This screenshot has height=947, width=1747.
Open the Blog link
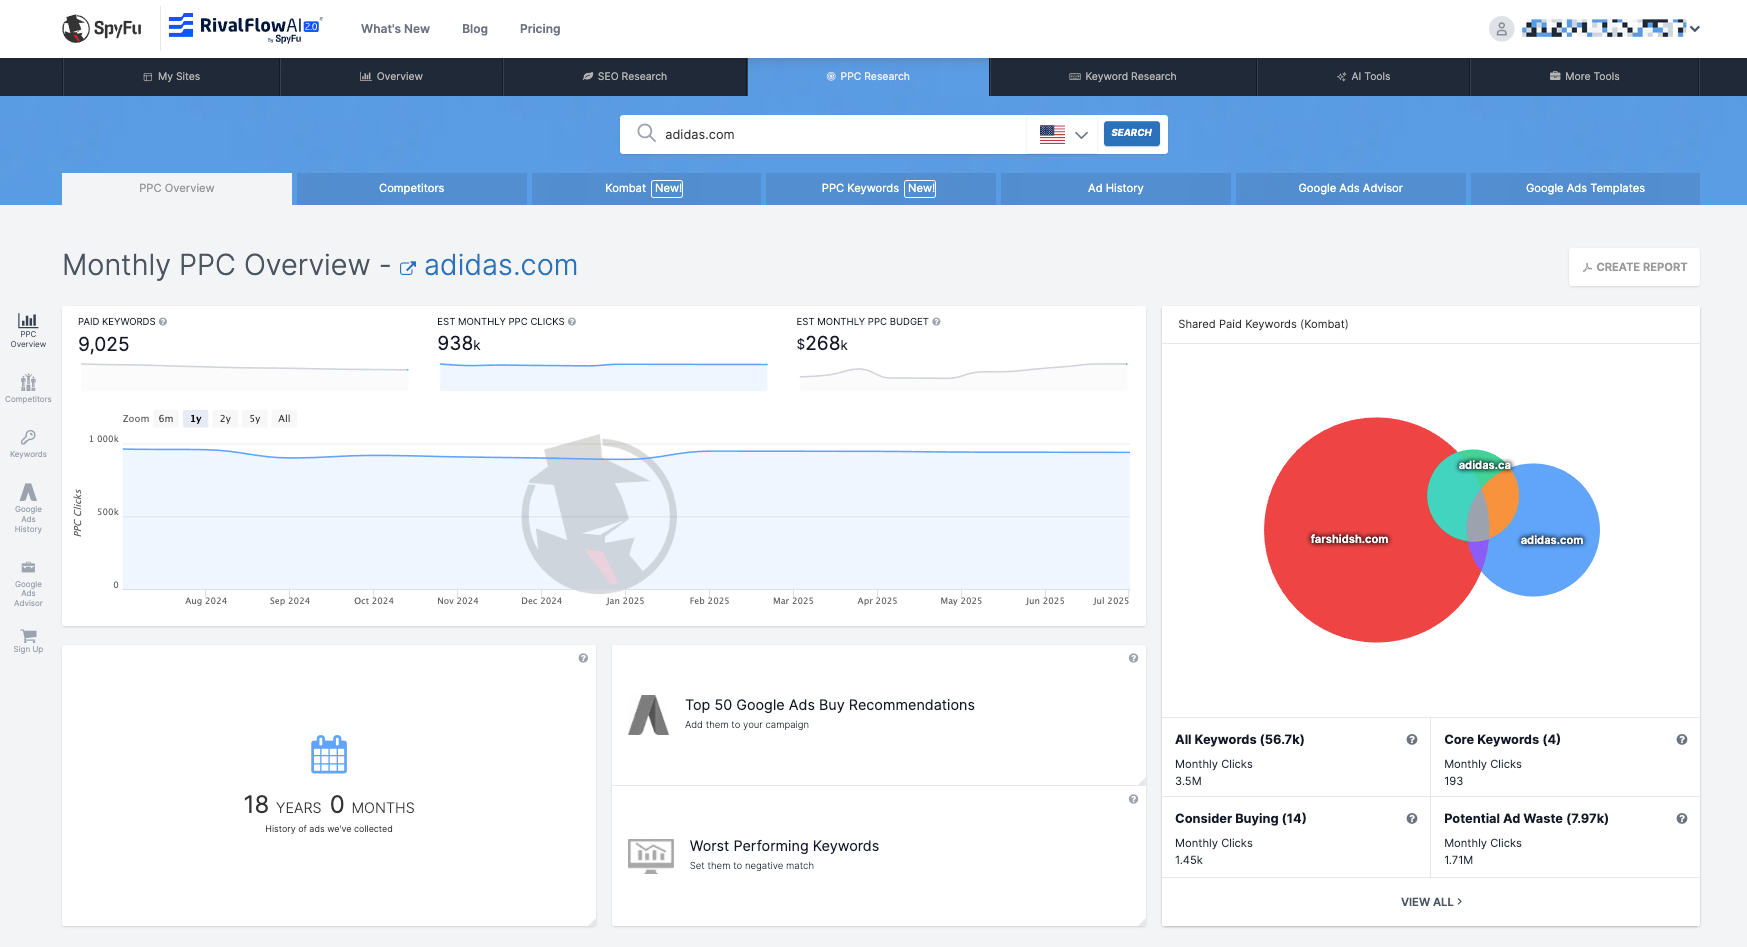coord(475,29)
